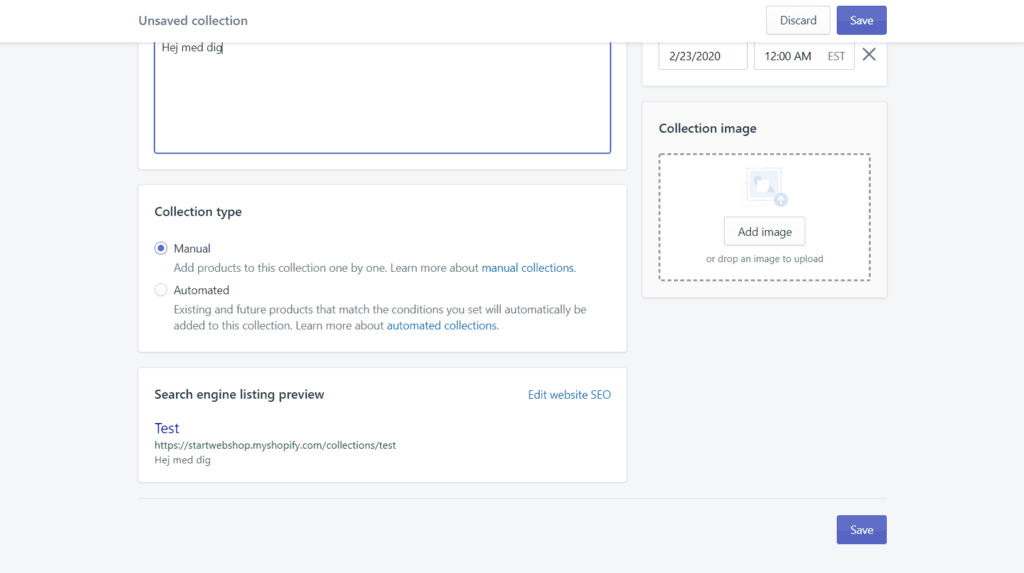Click the Test search preview title
This screenshot has height=573, width=1024.
click(167, 428)
